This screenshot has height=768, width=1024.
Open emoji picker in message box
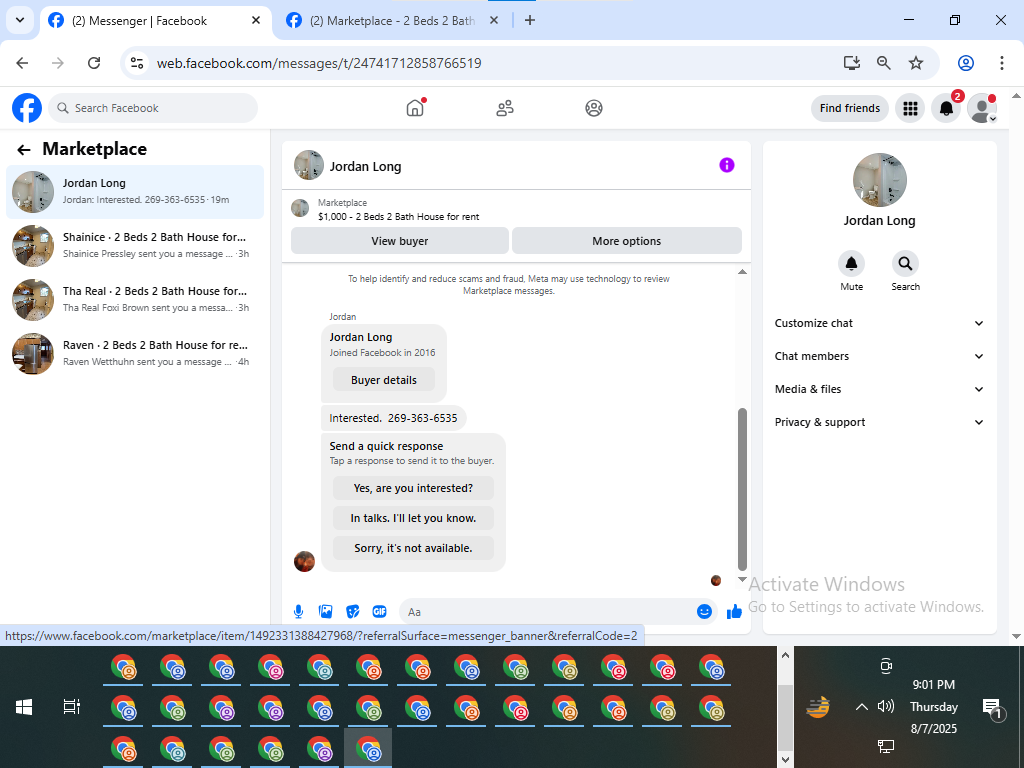(704, 611)
